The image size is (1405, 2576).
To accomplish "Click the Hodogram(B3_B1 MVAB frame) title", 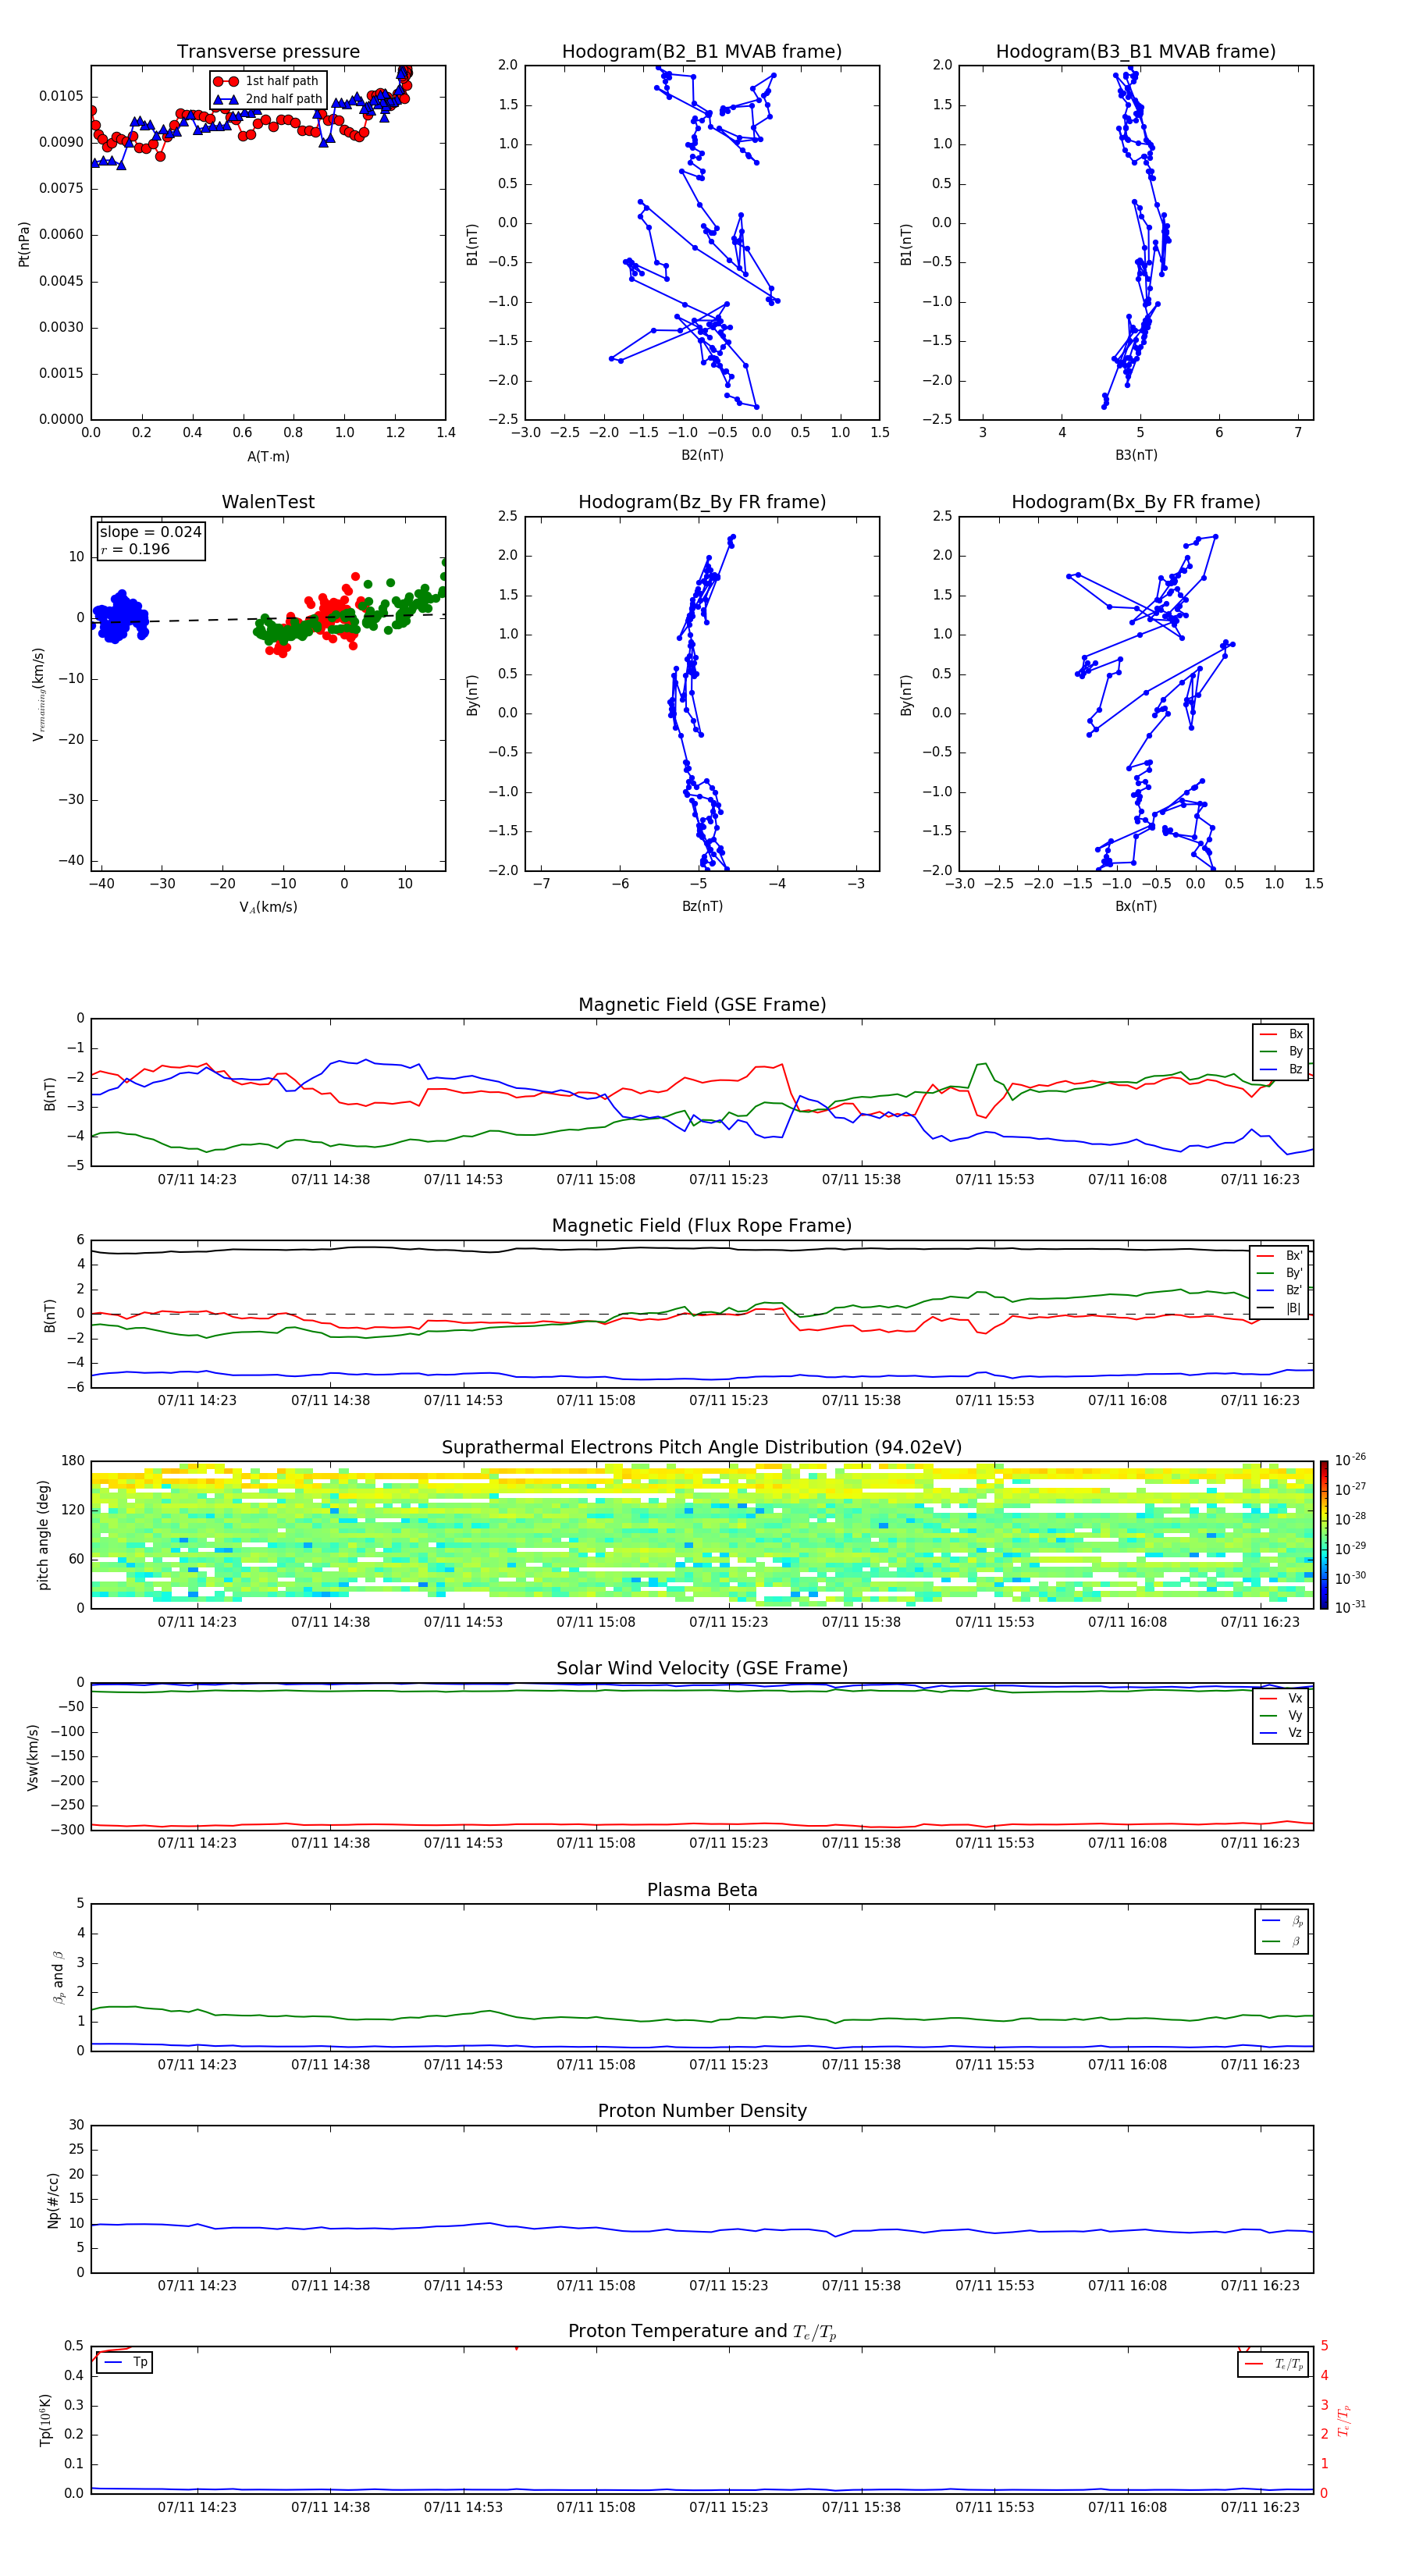I will pyautogui.click(x=1136, y=52).
